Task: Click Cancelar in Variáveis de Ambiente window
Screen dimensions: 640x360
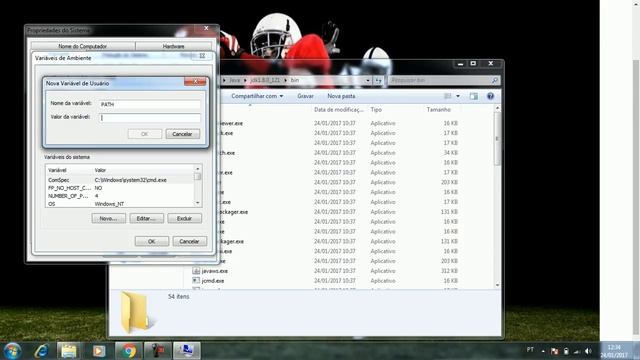Action: coord(190,241)
